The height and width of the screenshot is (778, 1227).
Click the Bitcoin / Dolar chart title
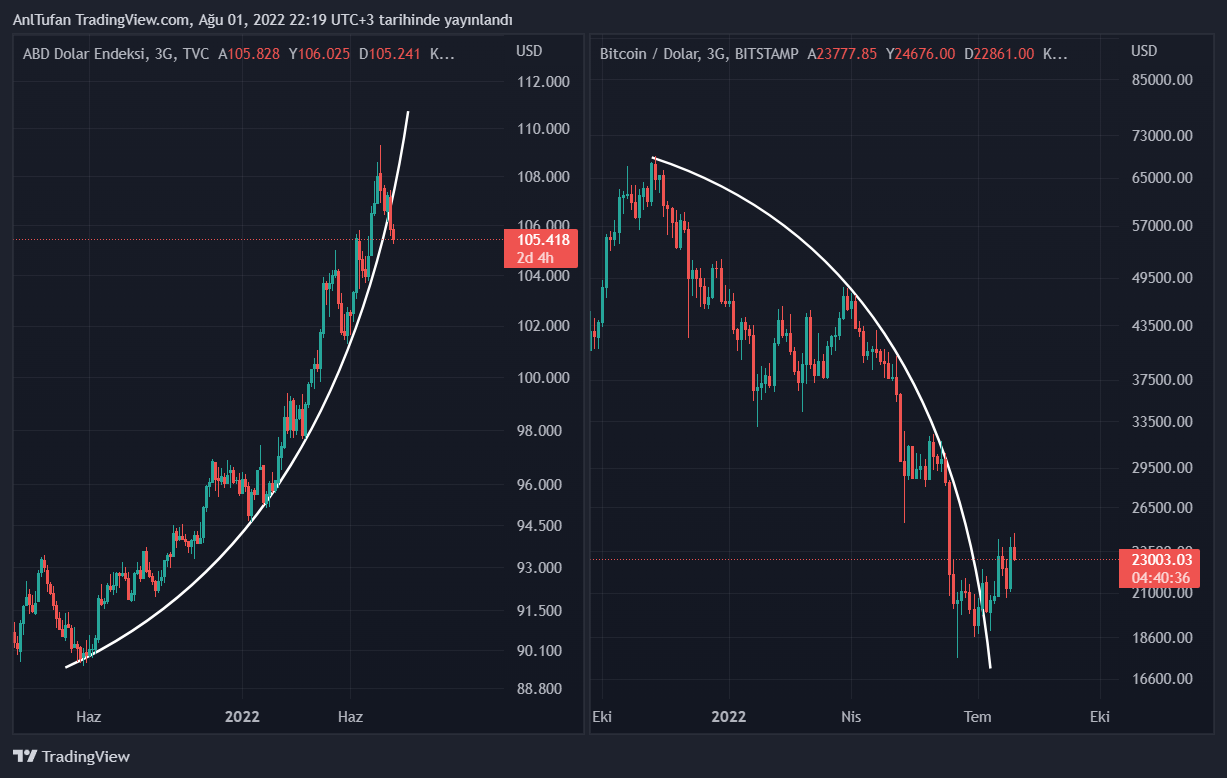(697, 54)
